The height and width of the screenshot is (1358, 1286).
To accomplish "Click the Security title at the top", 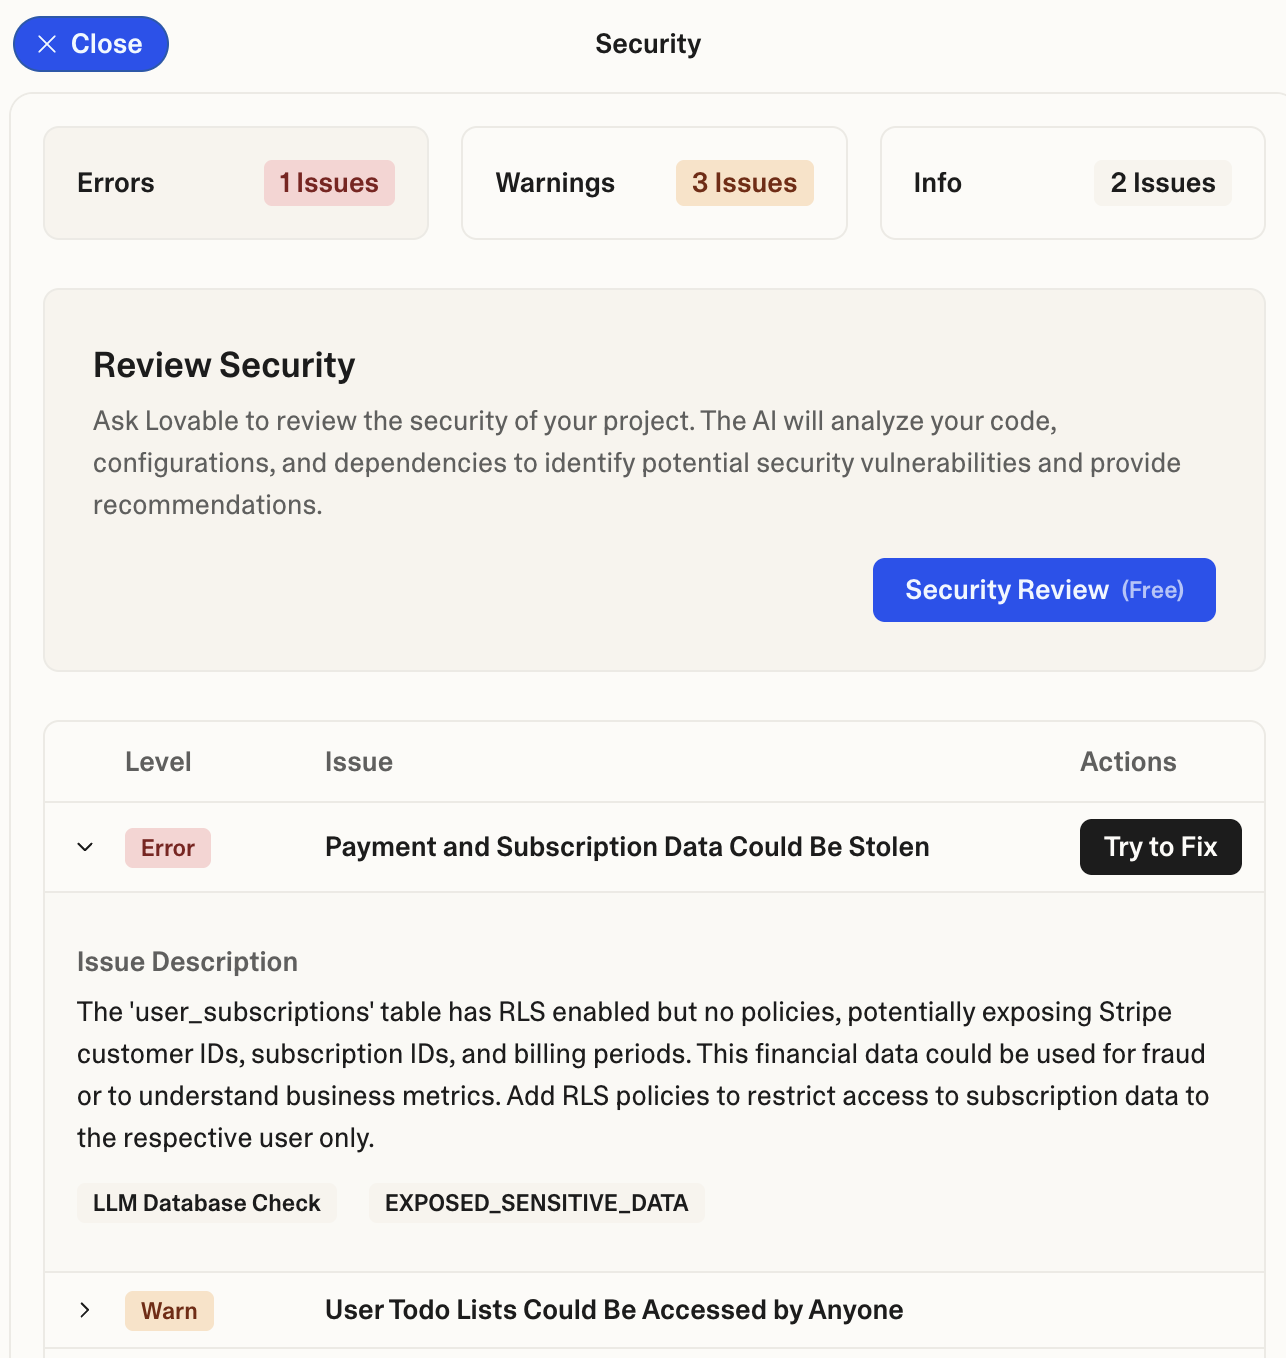I will 647,43.
